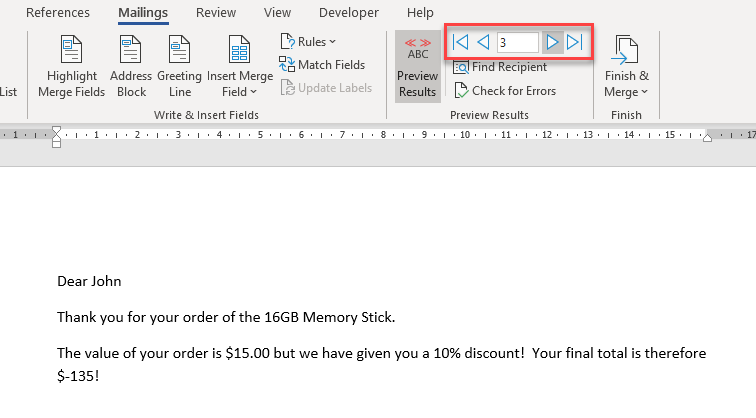Insert an Address Block
This screenshot has width=756, height=418.
pyautogui.click(x=132, y=50)
